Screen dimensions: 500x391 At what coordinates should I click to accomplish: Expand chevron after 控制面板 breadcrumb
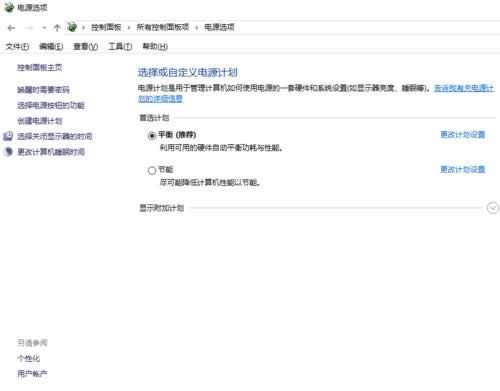point(129,28)
